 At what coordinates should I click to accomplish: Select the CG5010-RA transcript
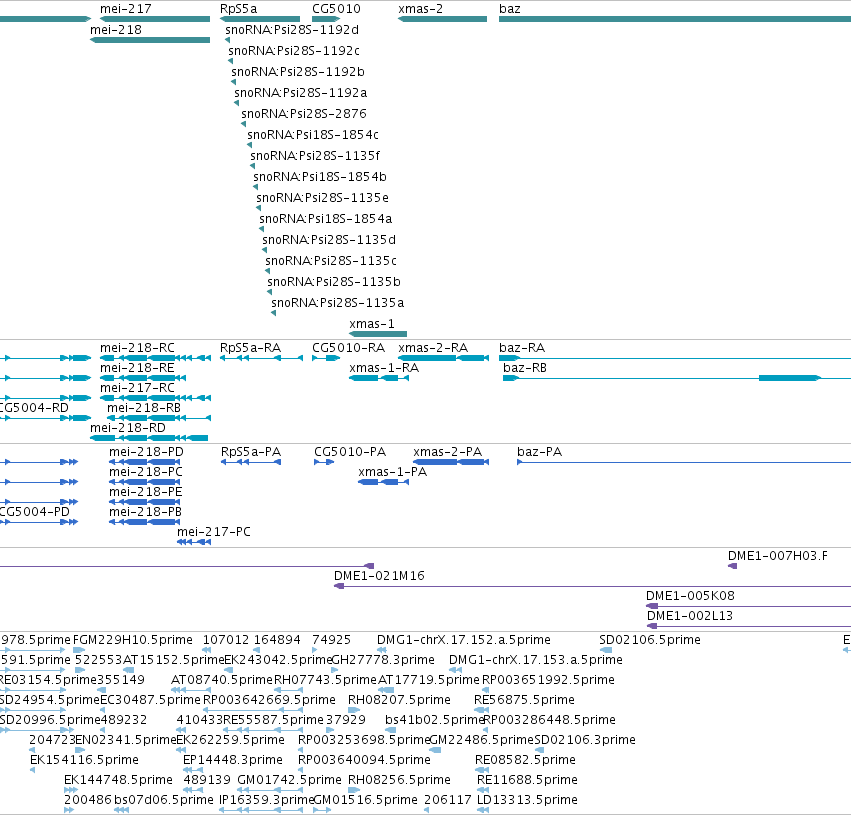(326, 358)
